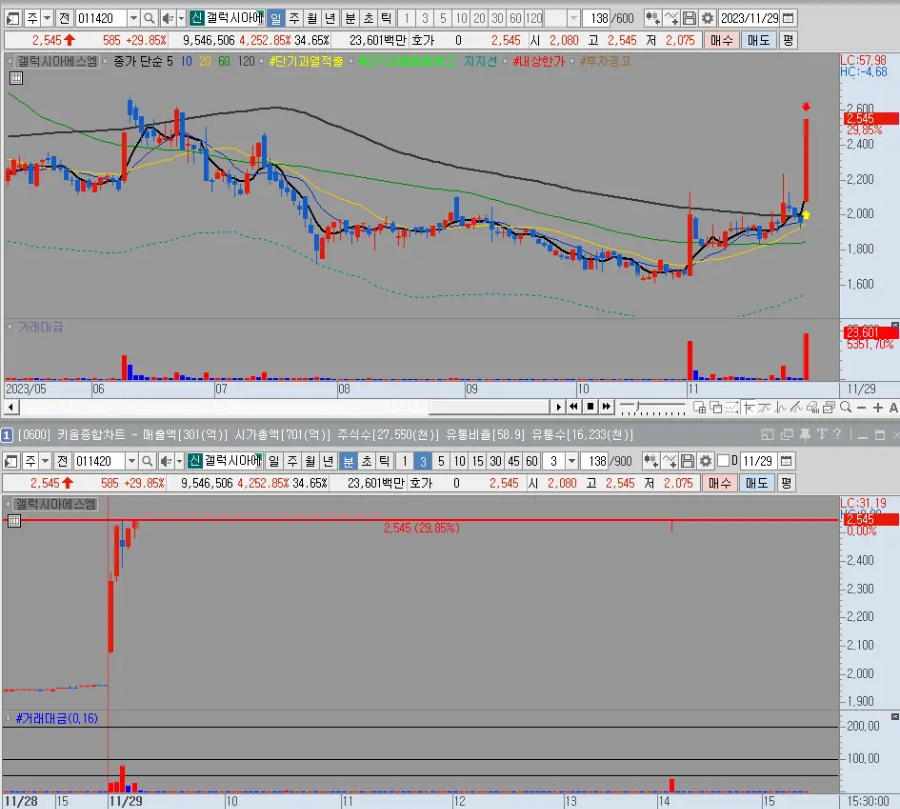Screen dimensions: 900x809
Task: Click the 매도 sell button in bottom panel
Action: [757, 483]
